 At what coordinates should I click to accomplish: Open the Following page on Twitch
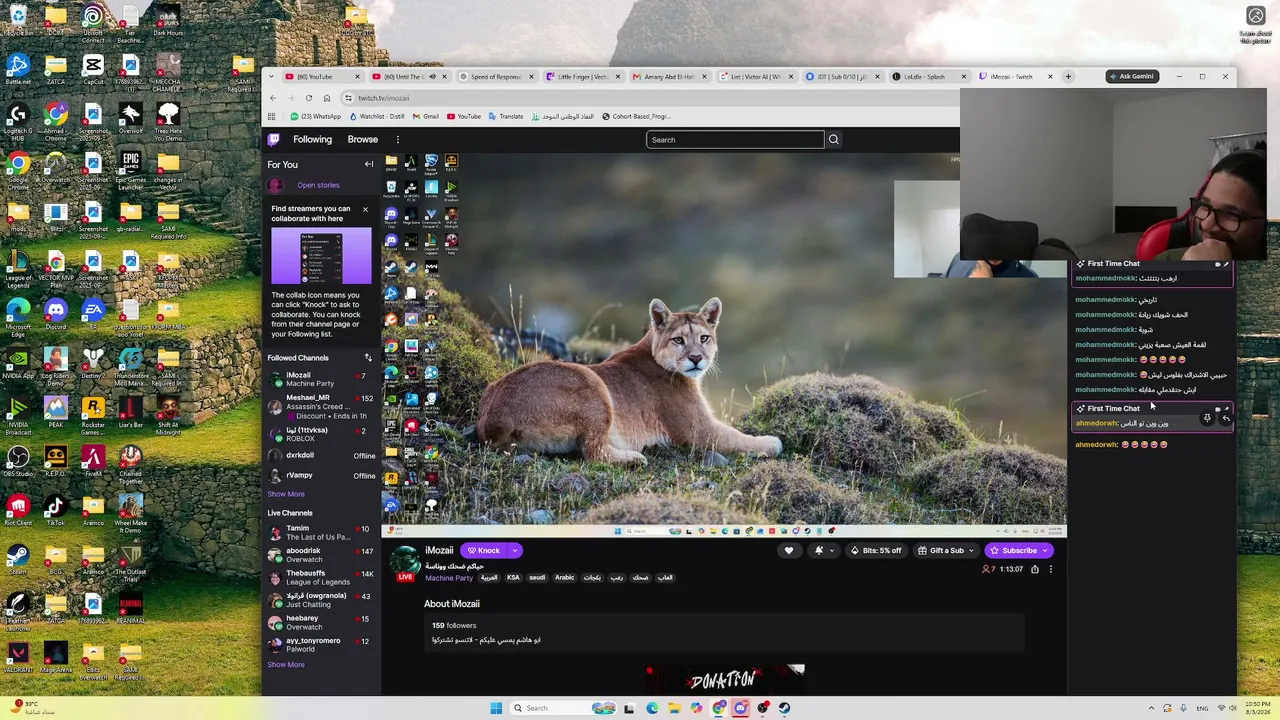tap(312, 140)
